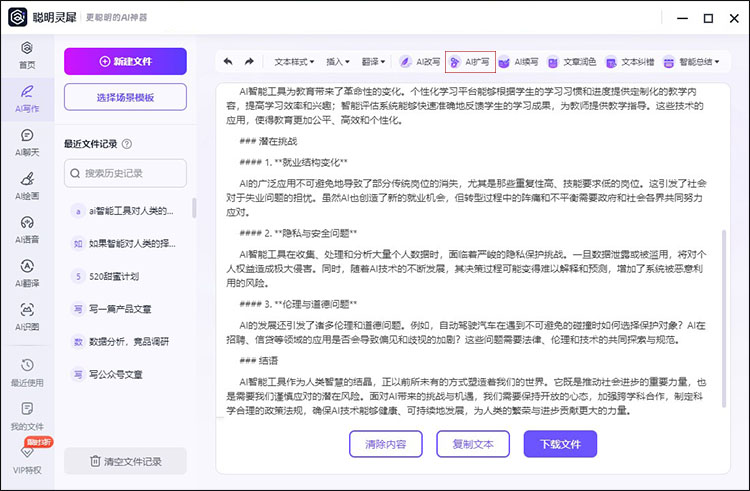Screen dimensions: 750x491
Task: Click the 新建文件 new file button
Action: (125, 61)
